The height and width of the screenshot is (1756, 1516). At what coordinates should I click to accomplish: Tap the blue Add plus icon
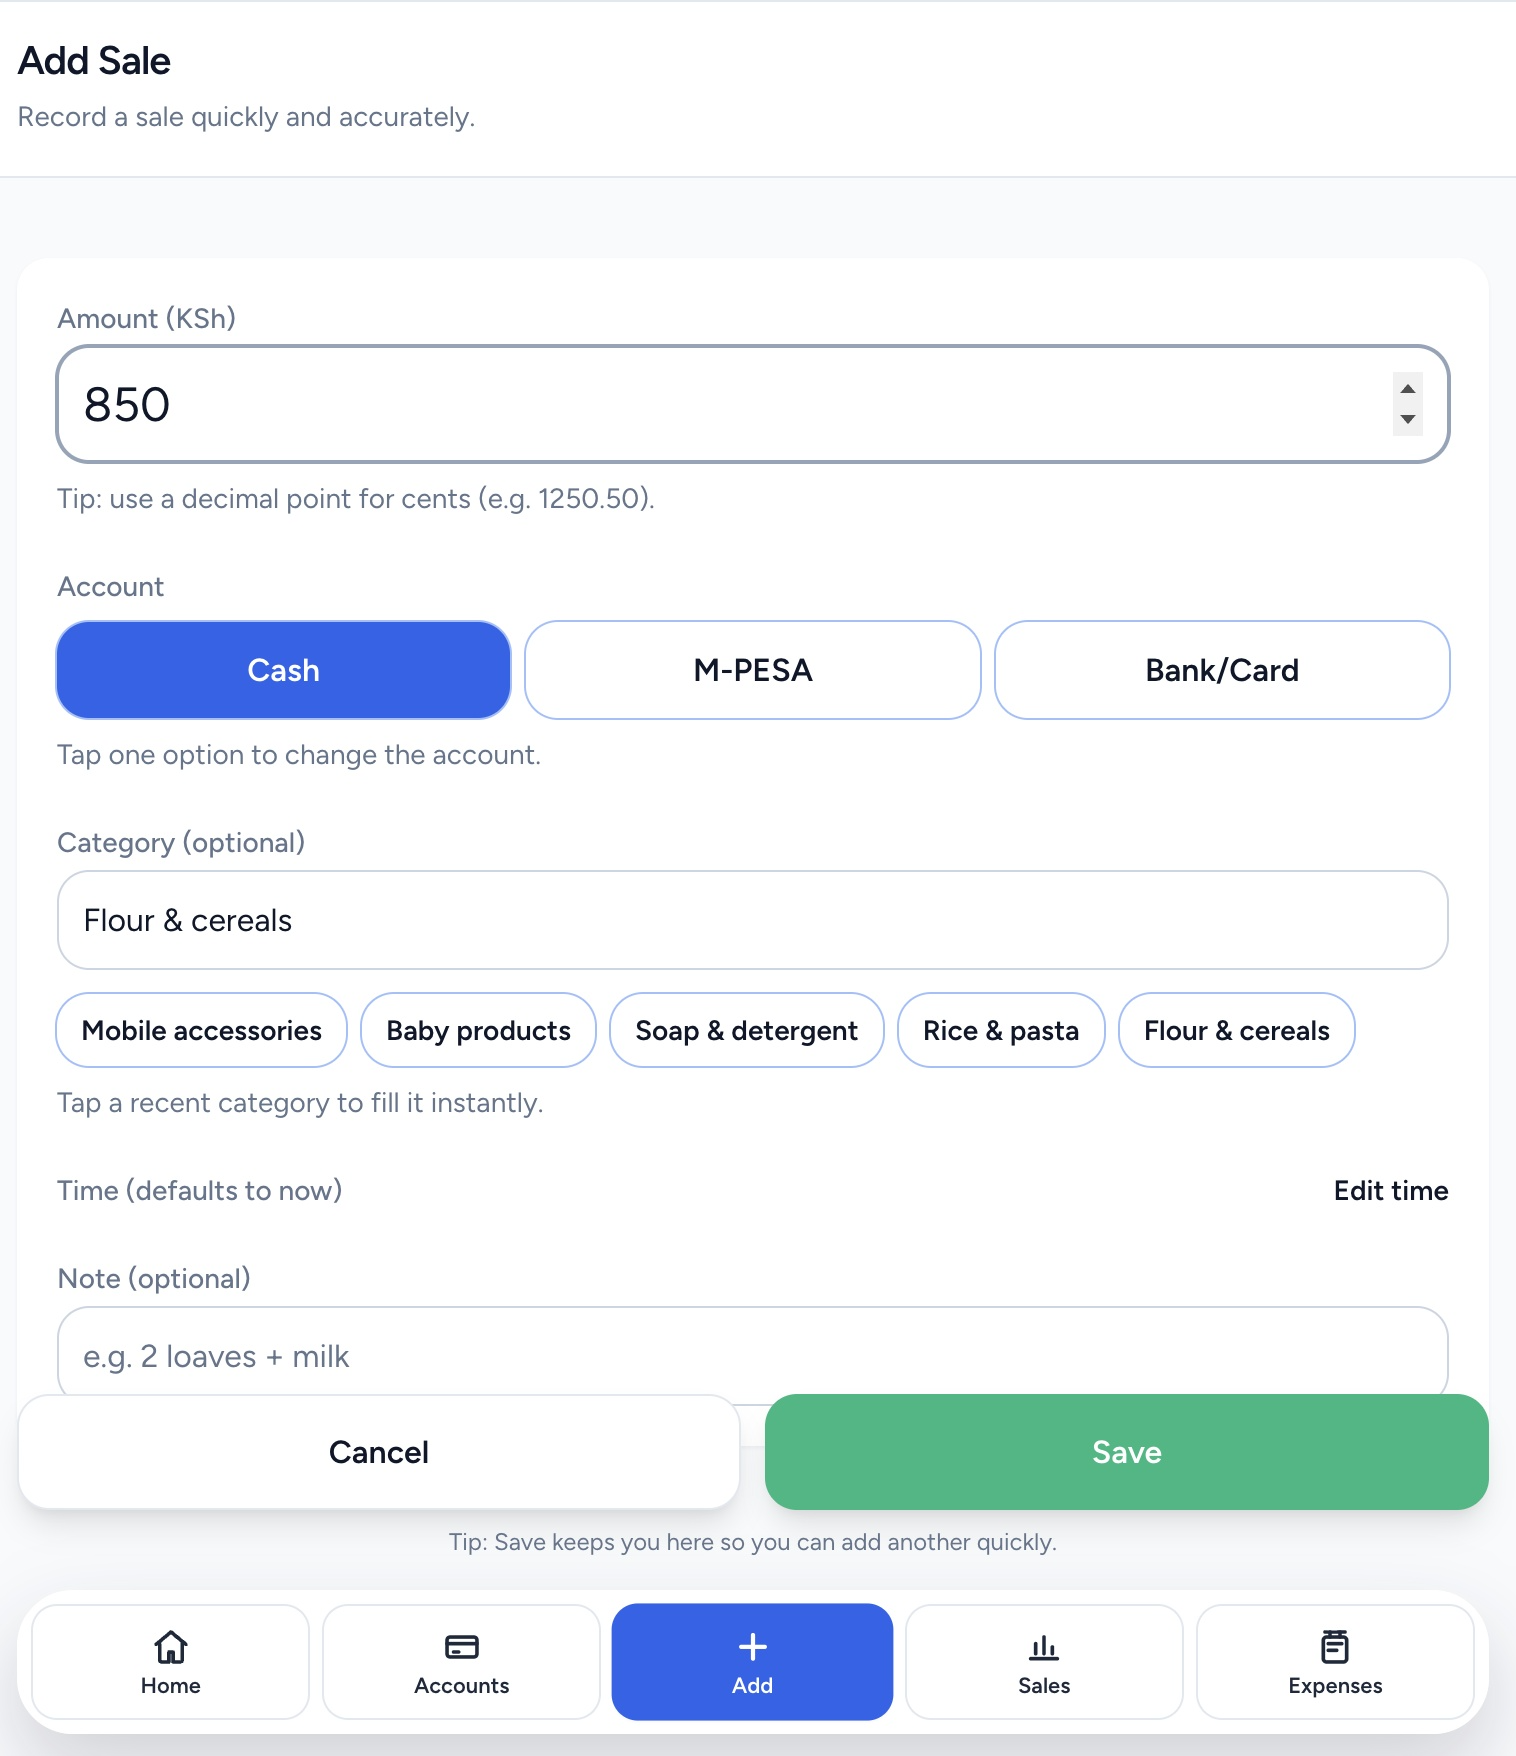pyautogui.click(x=751, y=1660)
